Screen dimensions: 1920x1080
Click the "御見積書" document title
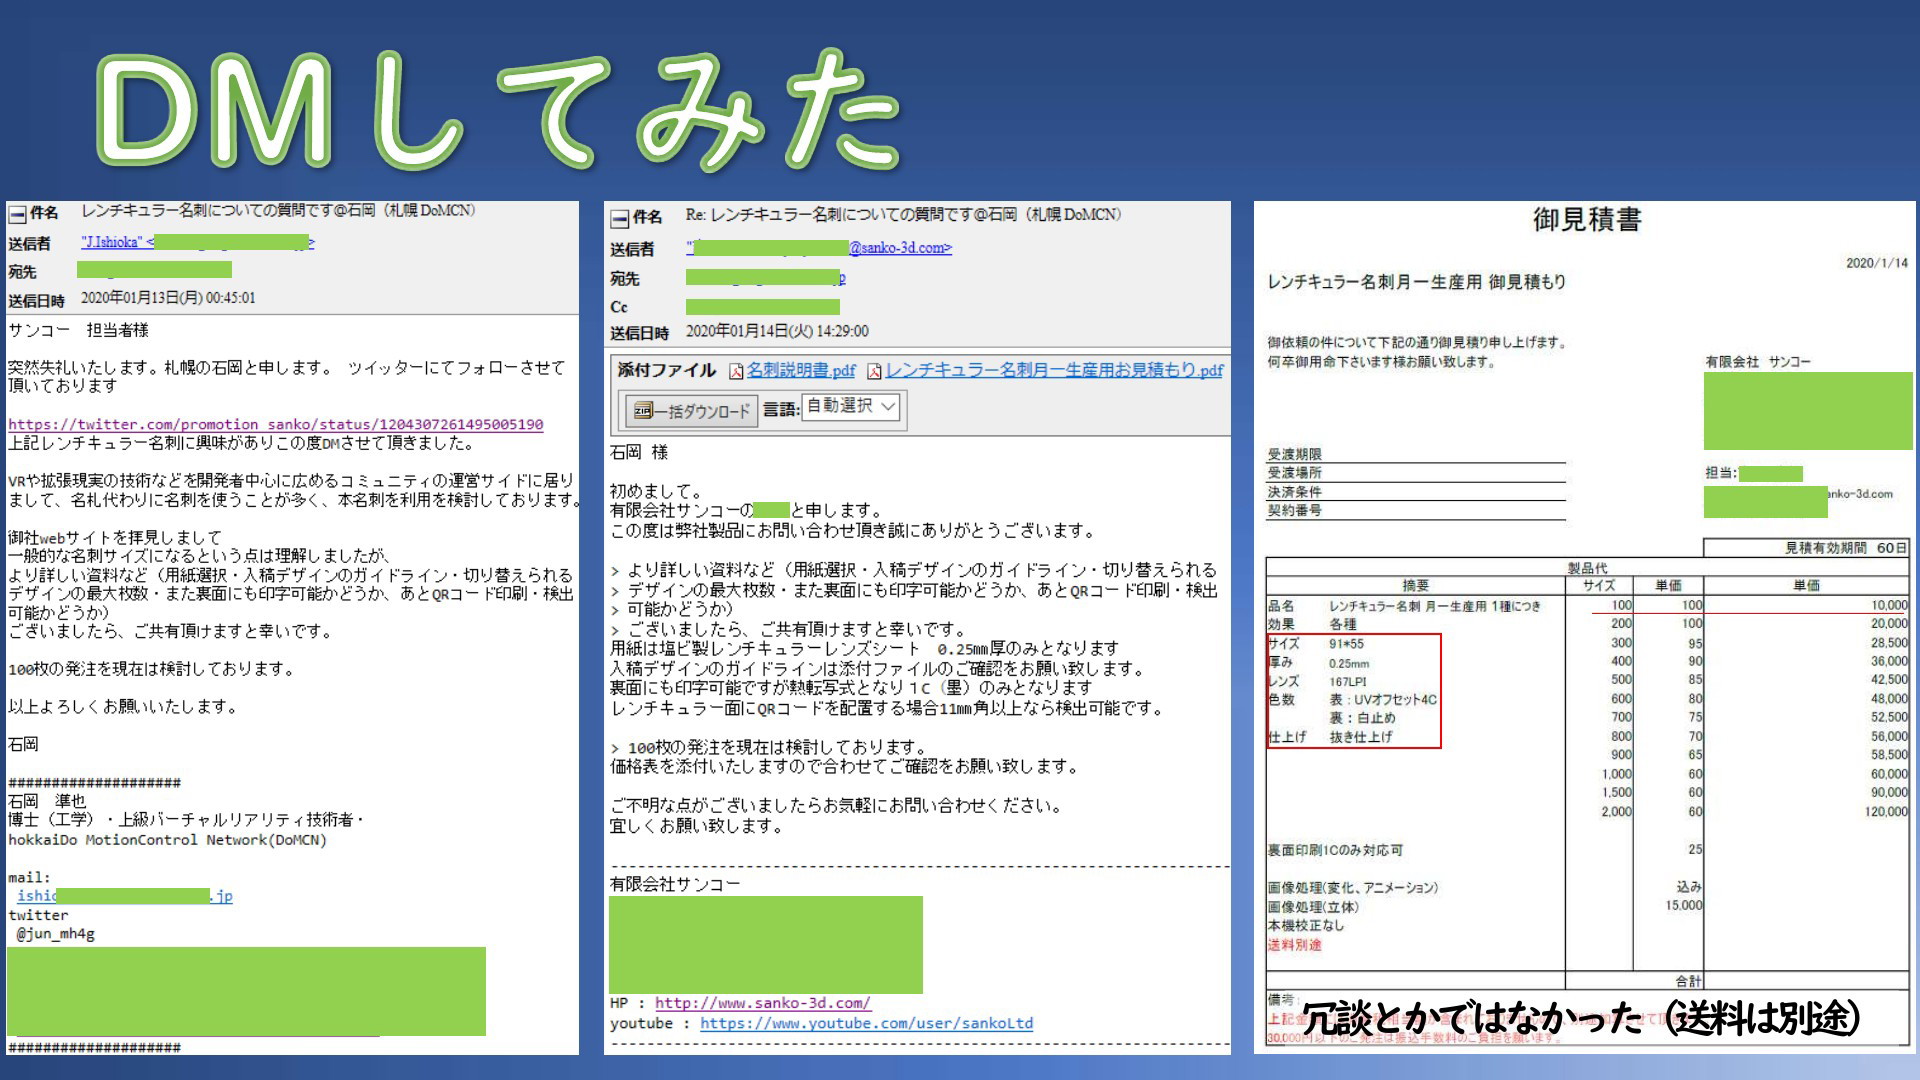click(x=1587, y=219)
